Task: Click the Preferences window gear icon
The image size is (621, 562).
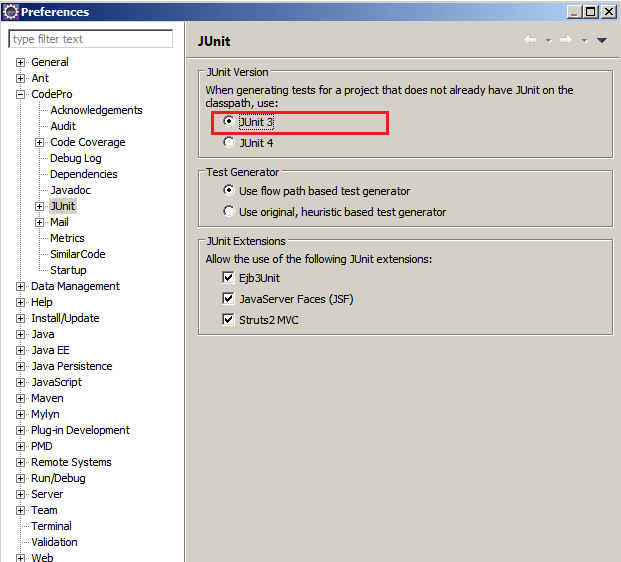Action: [10, 11]
